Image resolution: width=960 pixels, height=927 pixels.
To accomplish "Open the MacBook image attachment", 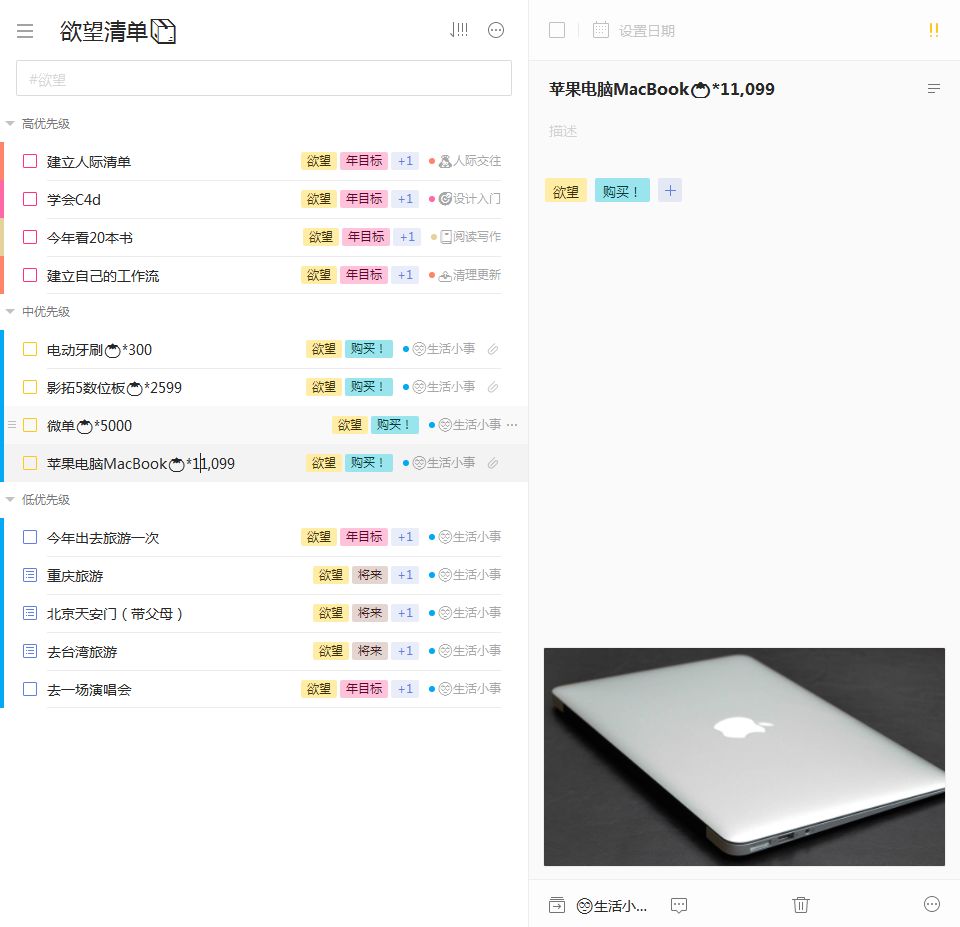I will tap(744, 757).
